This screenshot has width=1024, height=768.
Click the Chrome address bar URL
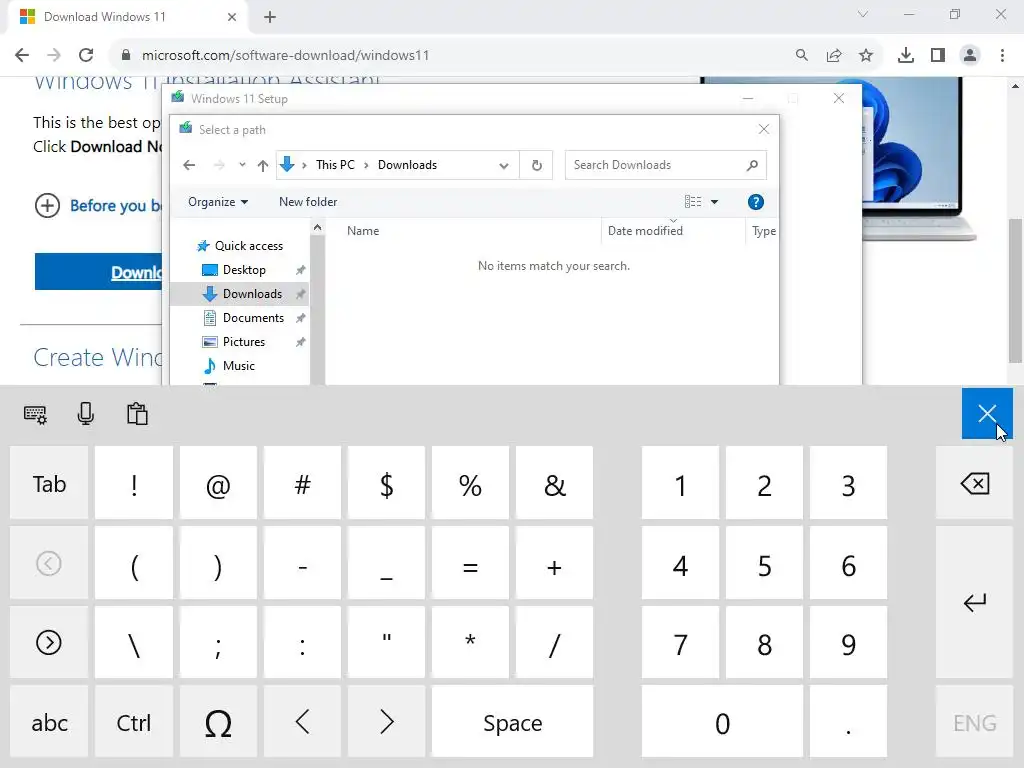point(285,56)
